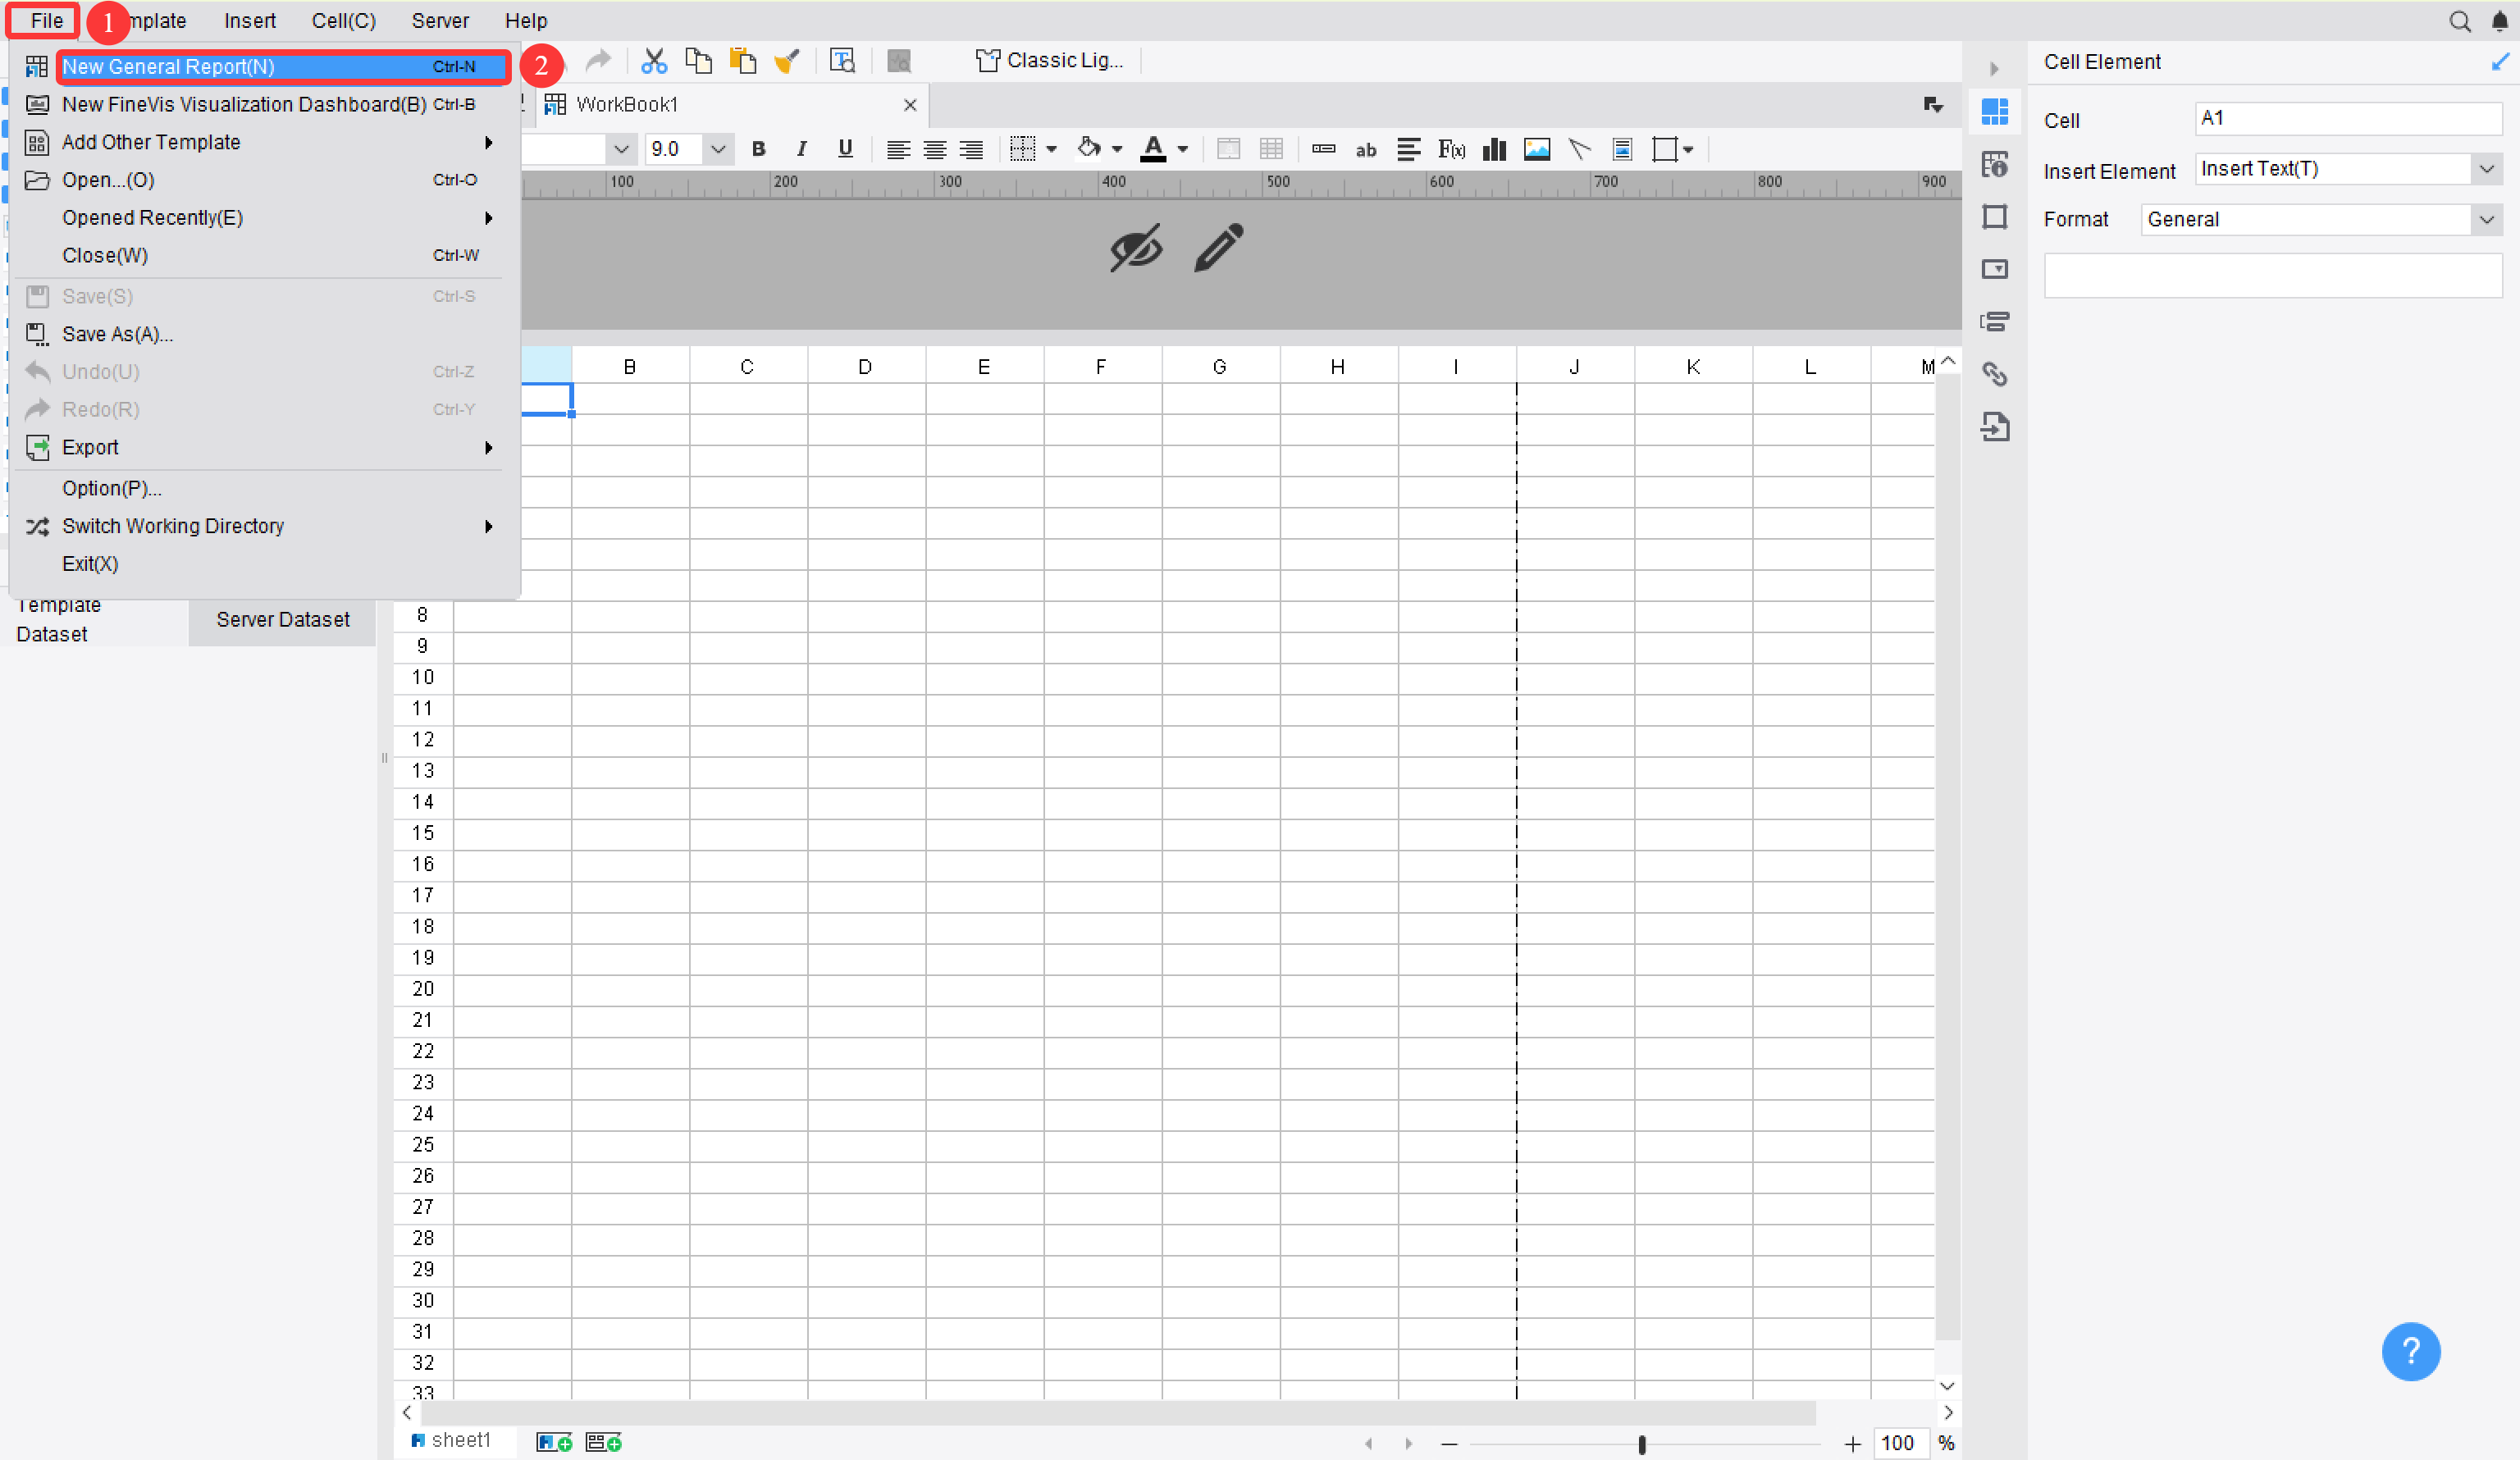The image size is (2520, 1460).
Task: Toggle bold formatting
Action: click(758, 149)
